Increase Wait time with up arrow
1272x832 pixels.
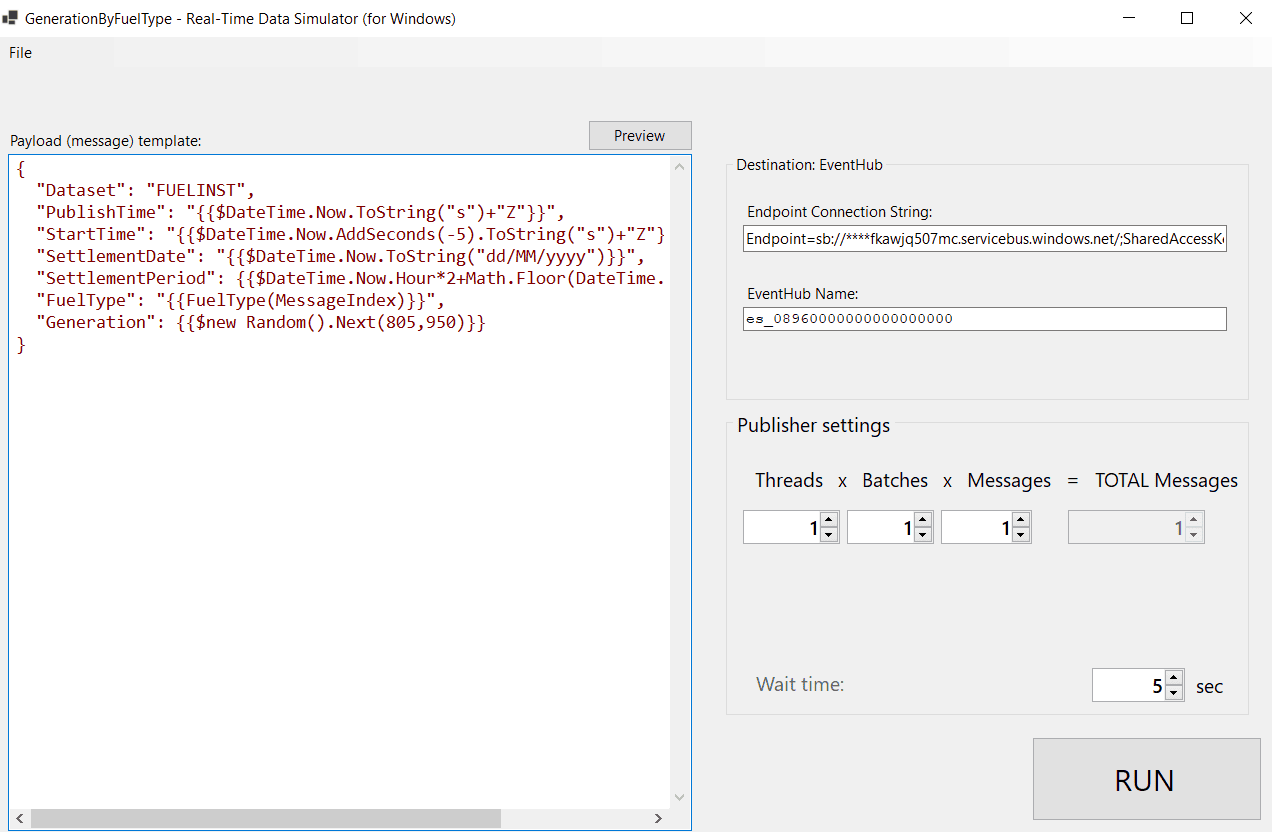(1174, 677)
